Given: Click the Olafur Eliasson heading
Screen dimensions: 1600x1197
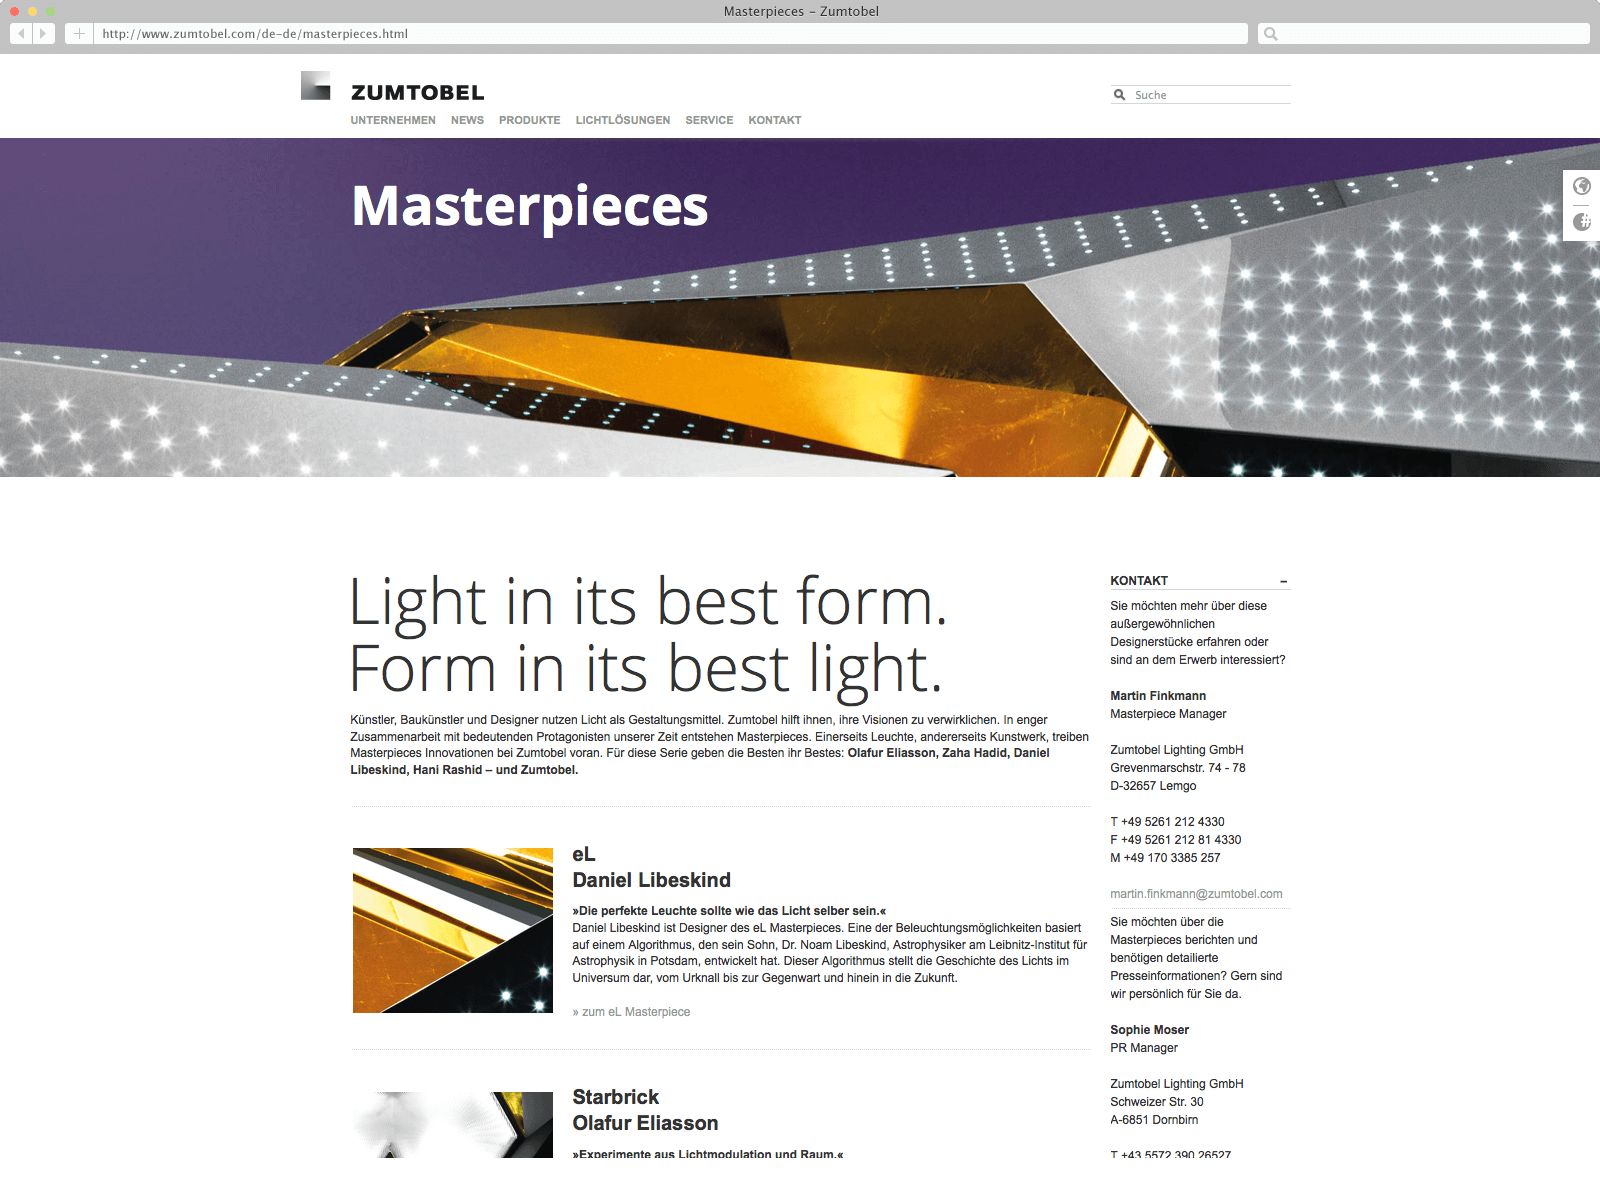Looking at the screenshot, I should (645, 1123).
